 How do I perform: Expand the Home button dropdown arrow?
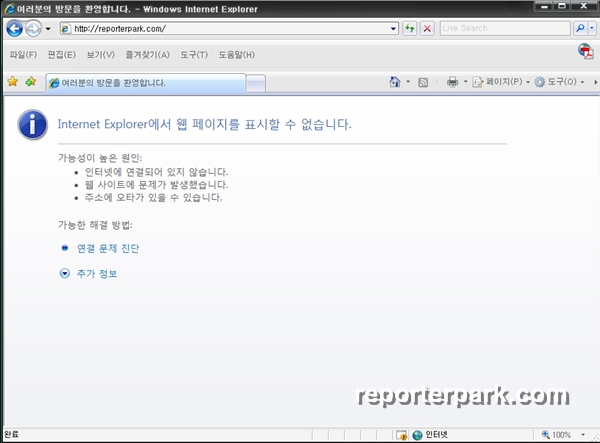(408, 81)
